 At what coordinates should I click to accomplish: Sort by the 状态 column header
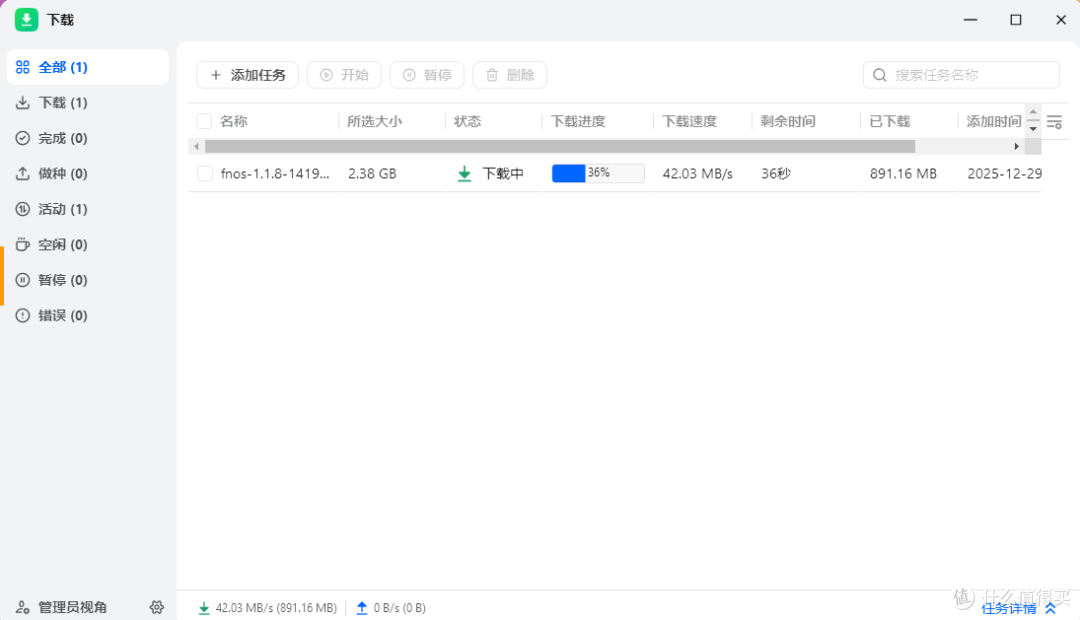point(468,121)
